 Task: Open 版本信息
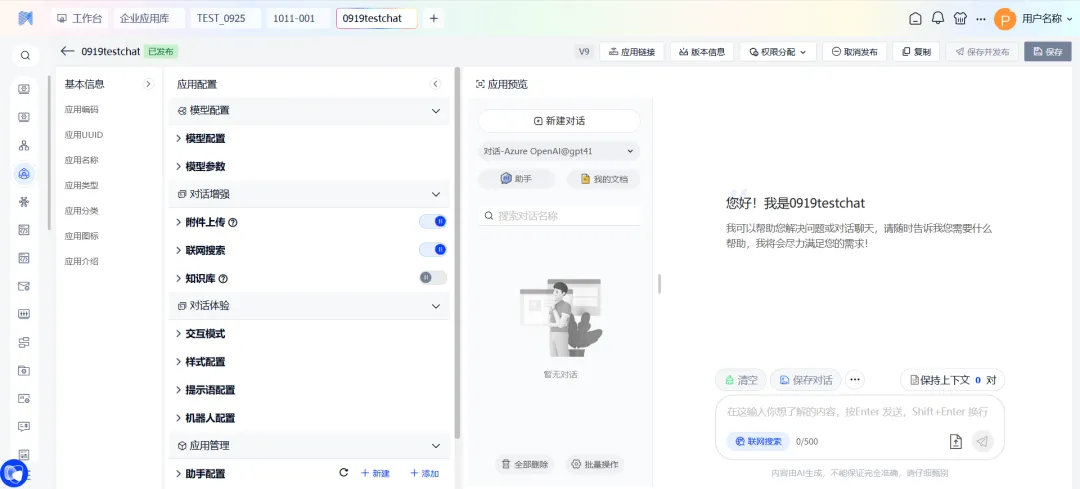pyautogui.click(x=702, y=52)
